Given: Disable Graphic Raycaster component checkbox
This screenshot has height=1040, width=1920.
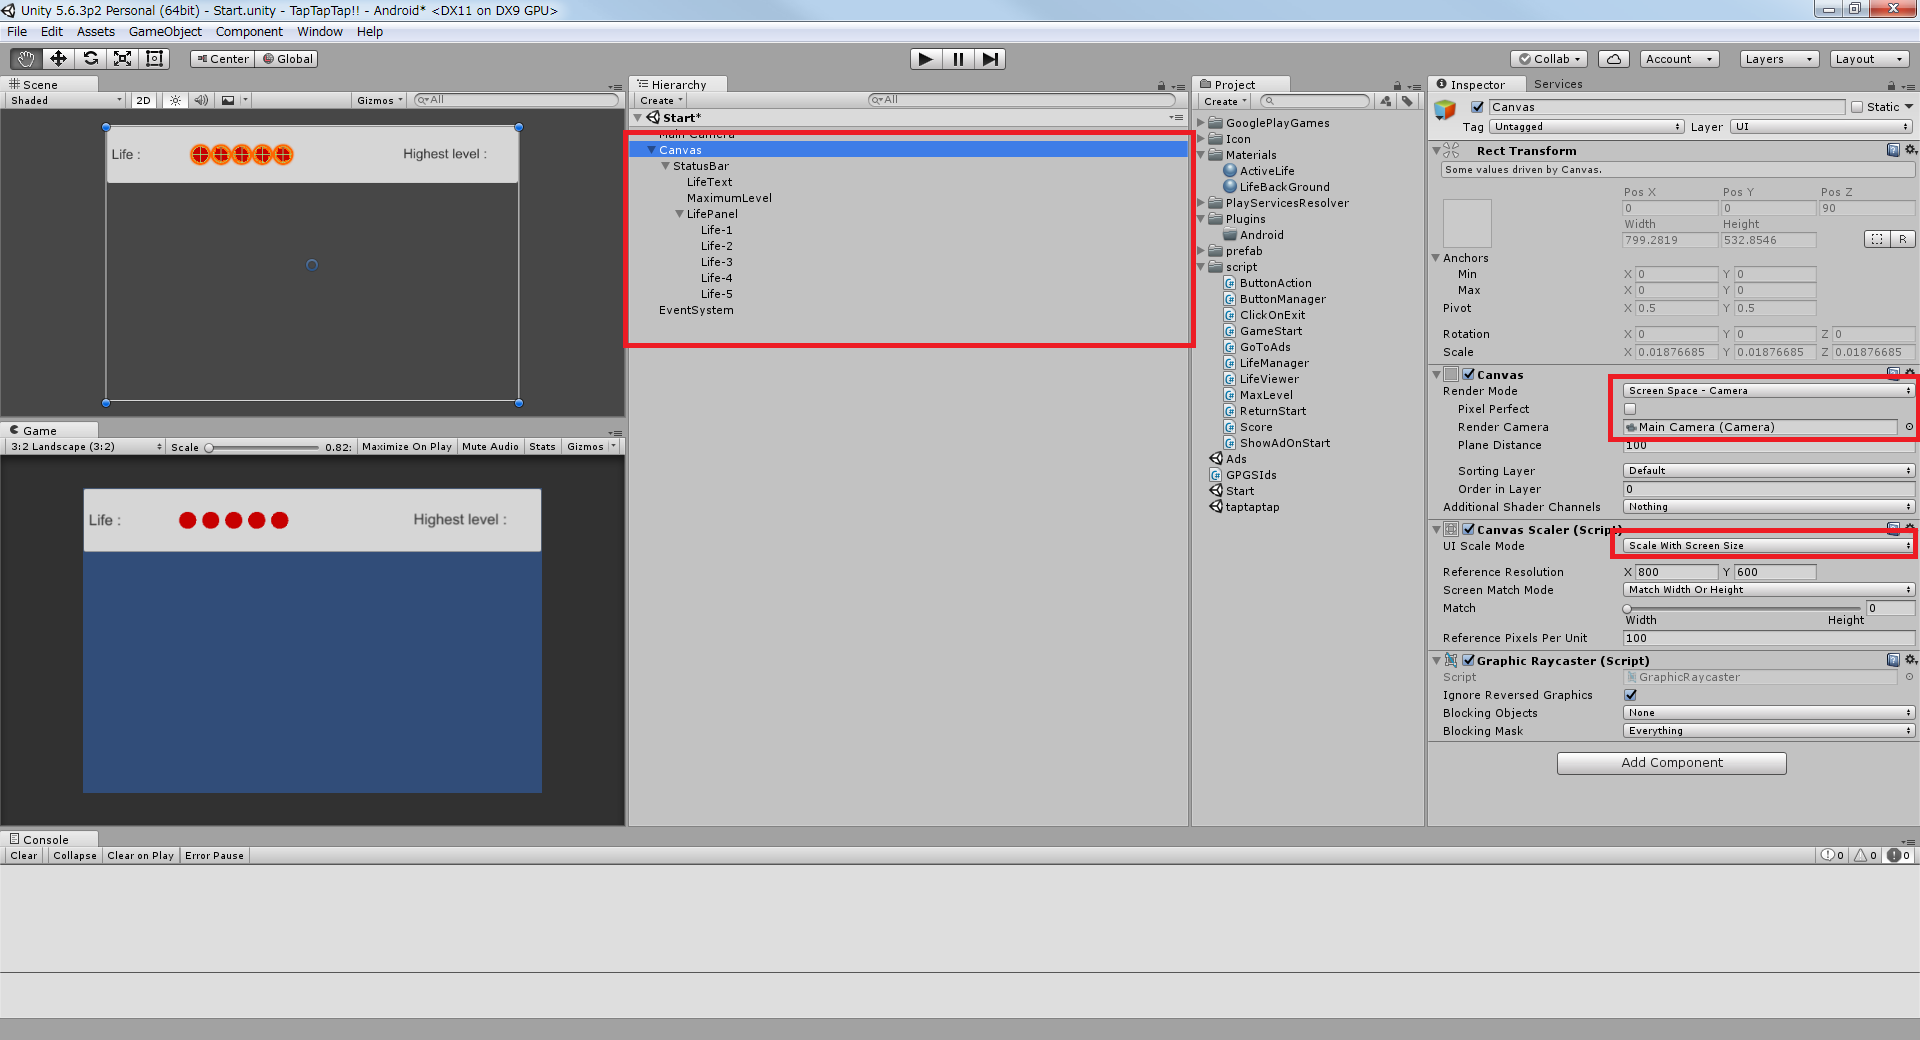Looking at the screenshot, I should [1469, 661].
